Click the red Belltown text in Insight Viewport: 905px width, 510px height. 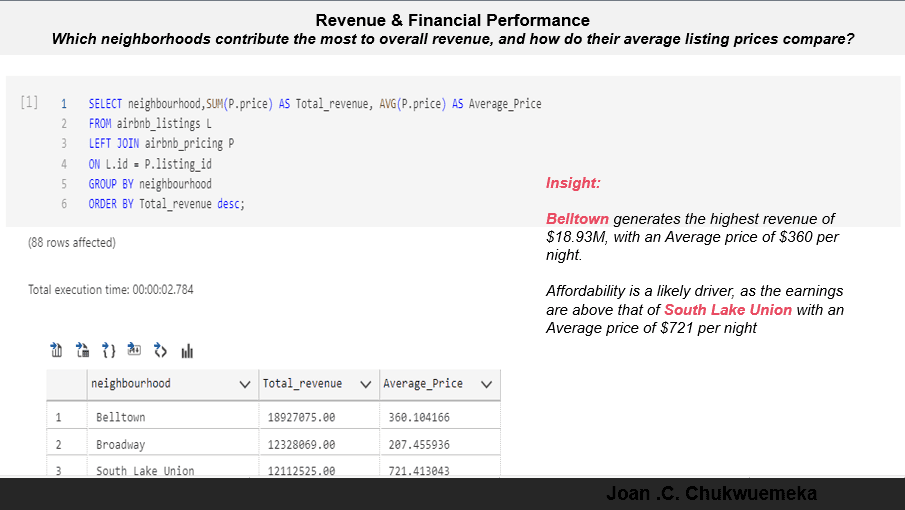coord(577,219)
